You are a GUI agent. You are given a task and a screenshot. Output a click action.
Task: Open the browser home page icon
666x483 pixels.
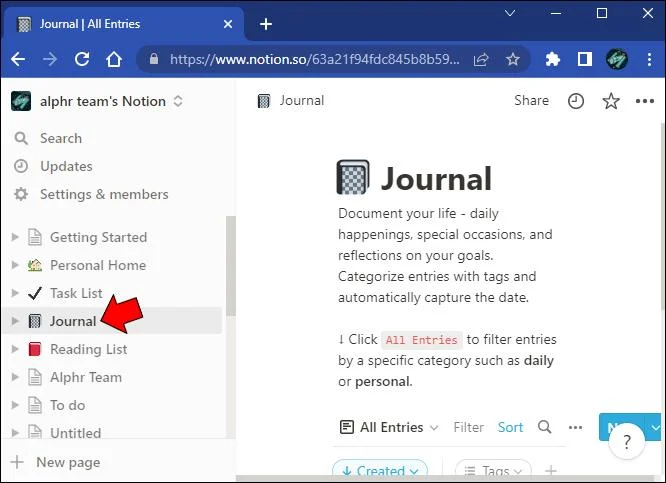[114, 59]
